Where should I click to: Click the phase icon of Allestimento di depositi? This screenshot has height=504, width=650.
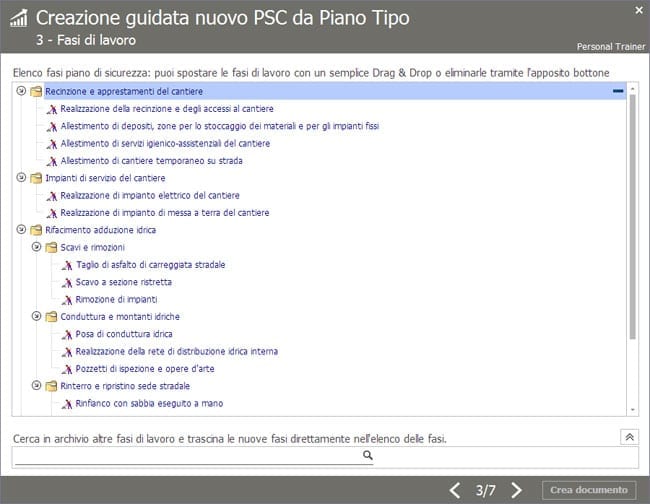tap(52, 127)
